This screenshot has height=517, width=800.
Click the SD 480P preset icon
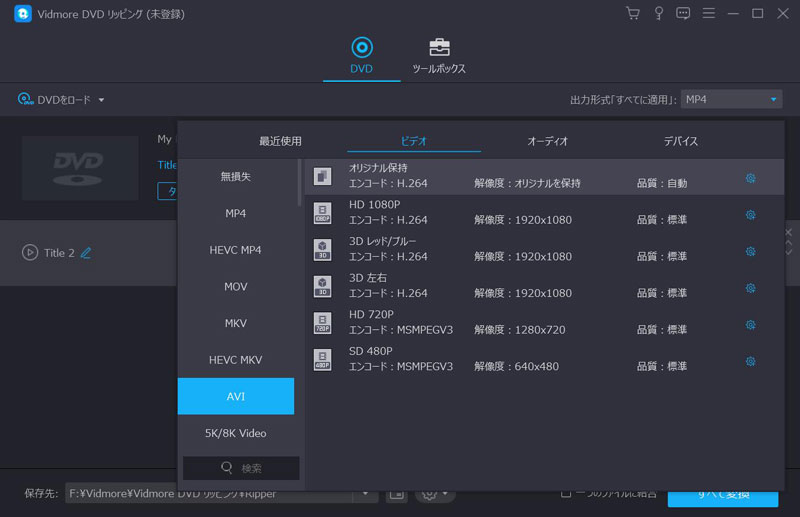click(x=322, y=360)
